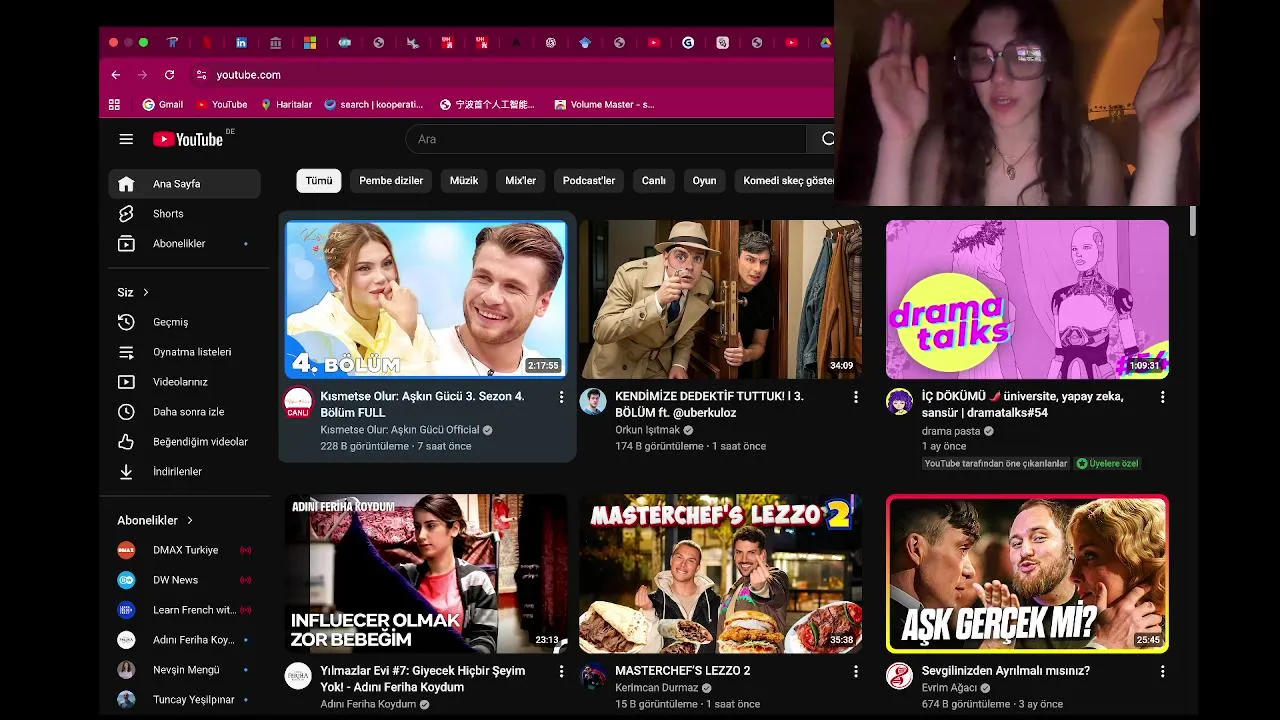1280x720 pixels.
Task: Expand the Abonelikler section header chevron
Action: pos(190,521)
